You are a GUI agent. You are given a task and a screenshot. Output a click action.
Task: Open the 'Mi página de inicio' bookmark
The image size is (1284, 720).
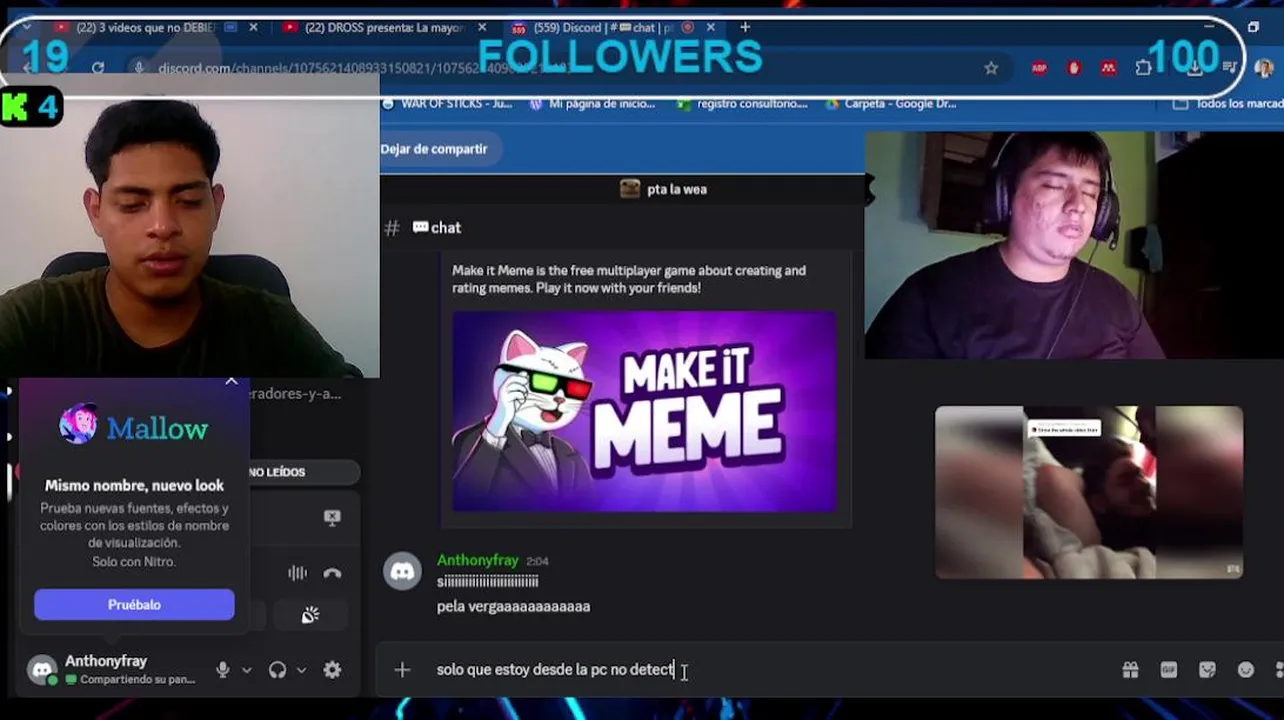point(592,103)
